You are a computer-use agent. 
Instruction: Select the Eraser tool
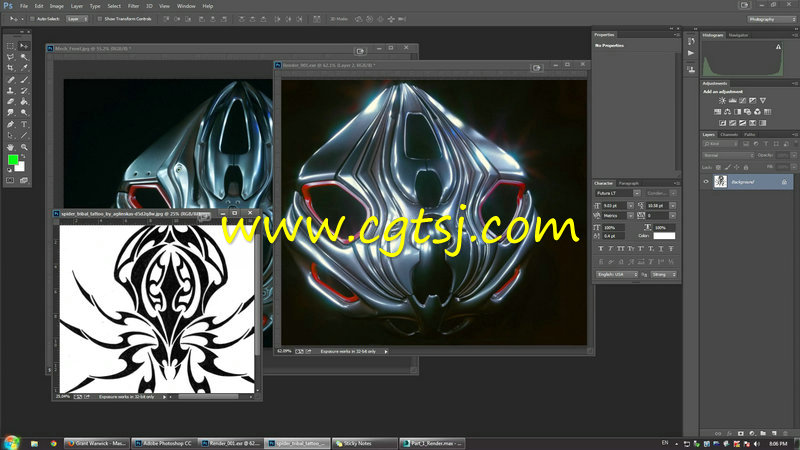click(11, 102)
